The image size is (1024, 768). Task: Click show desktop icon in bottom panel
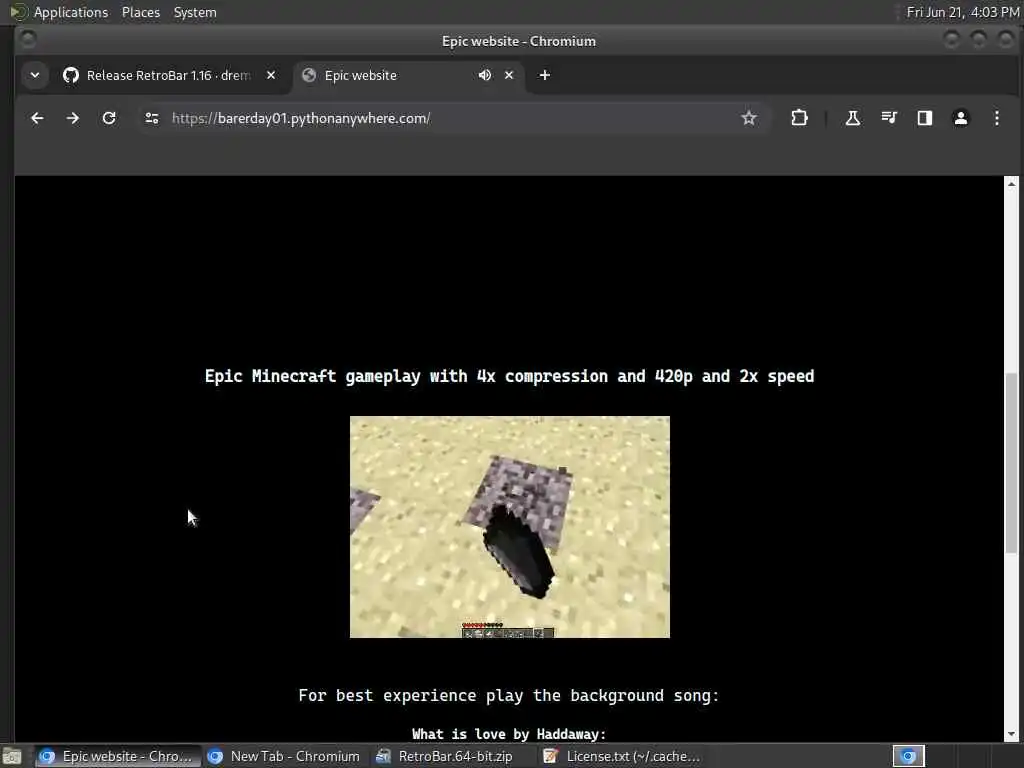(12, 757)
